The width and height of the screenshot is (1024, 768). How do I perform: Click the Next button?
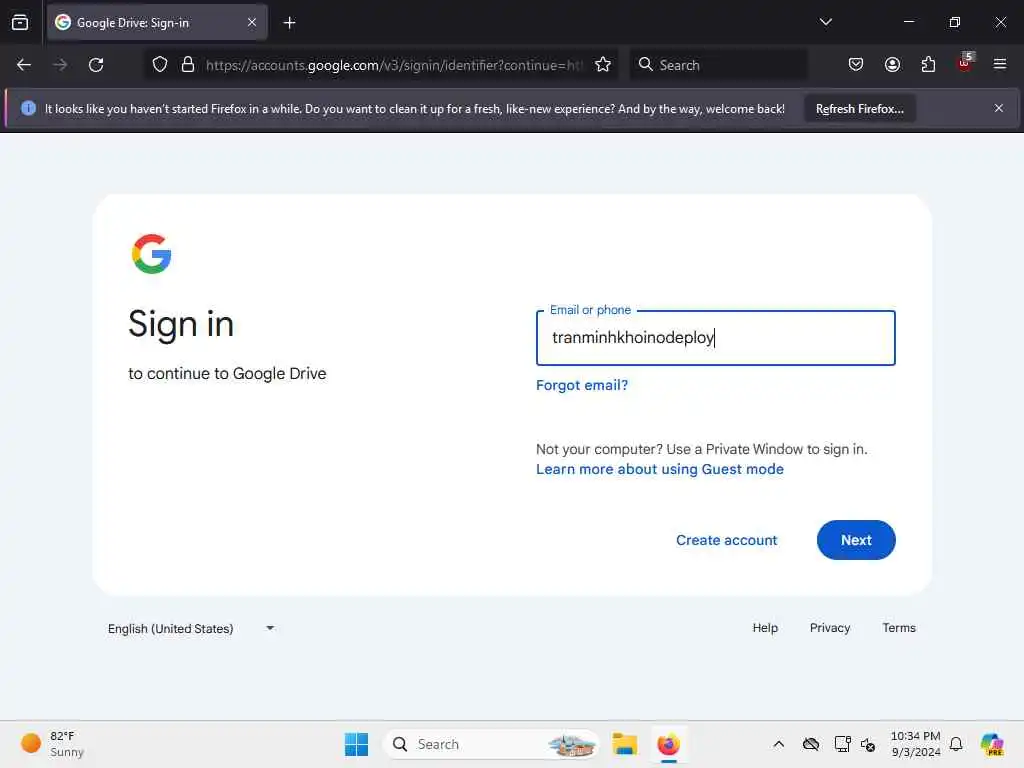856,540
